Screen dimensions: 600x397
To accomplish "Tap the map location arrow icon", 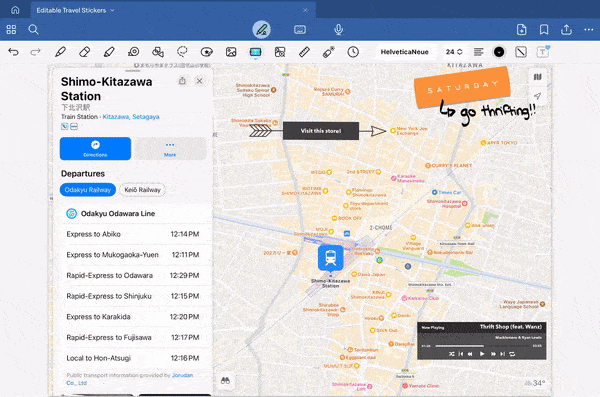I will (x=538, y=96).
